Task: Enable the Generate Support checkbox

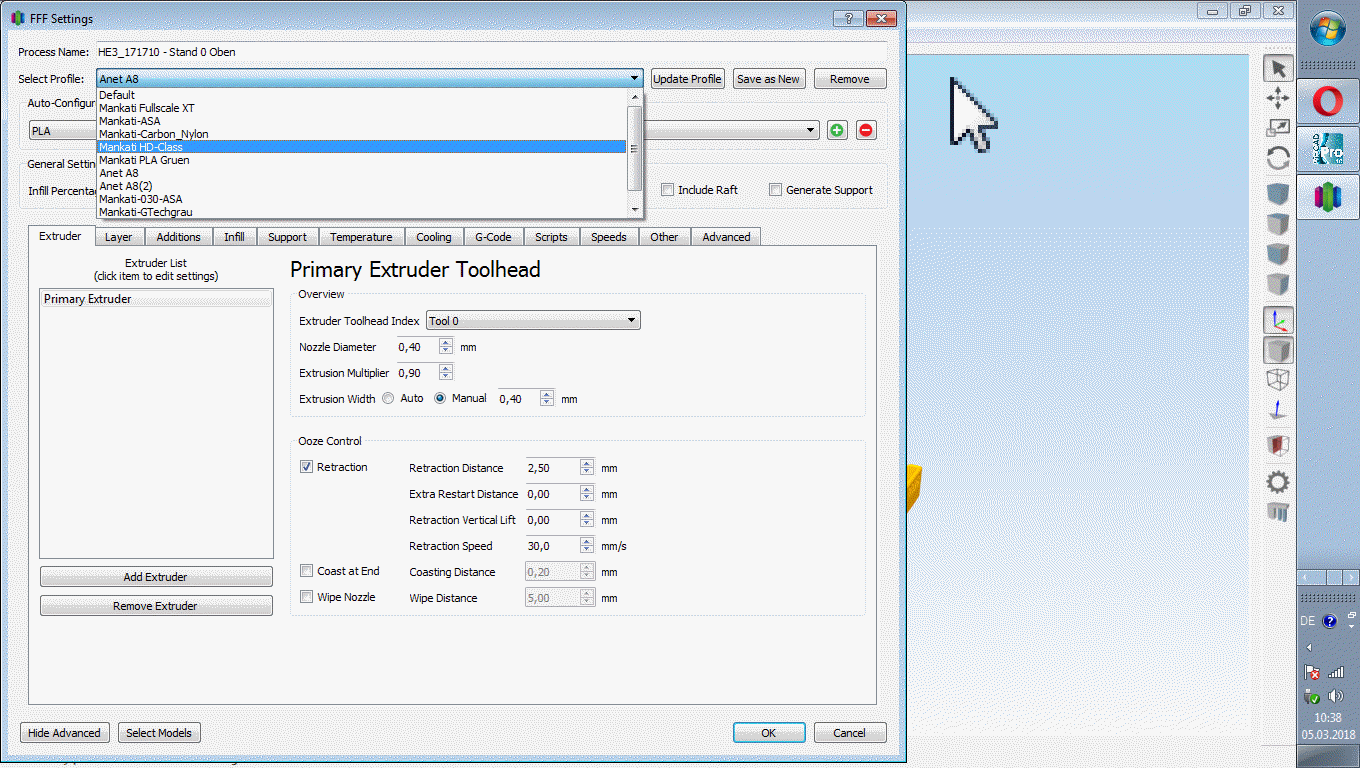Action: coord(775,190)
